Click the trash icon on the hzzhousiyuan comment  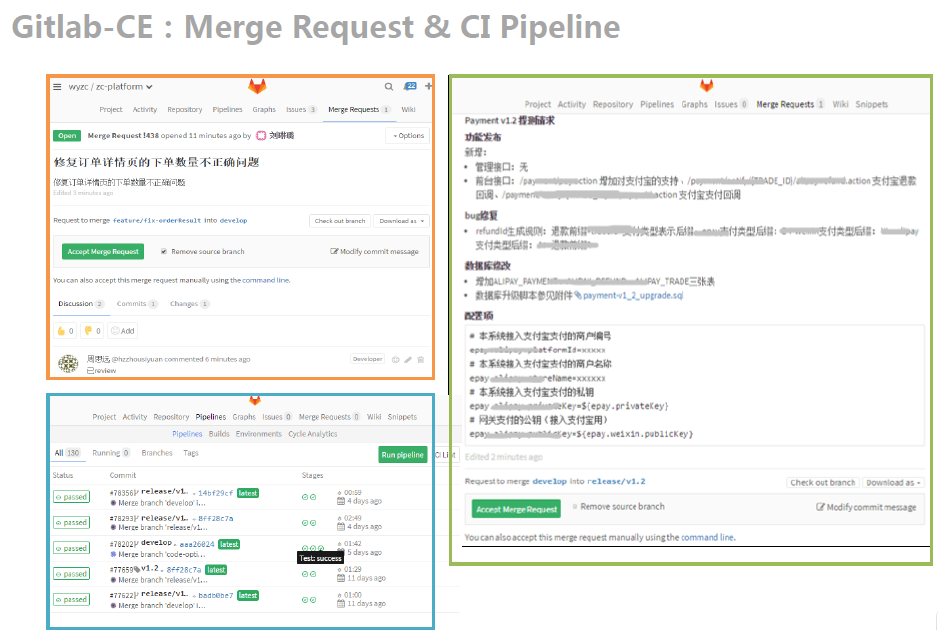click(x=421, y=360)
